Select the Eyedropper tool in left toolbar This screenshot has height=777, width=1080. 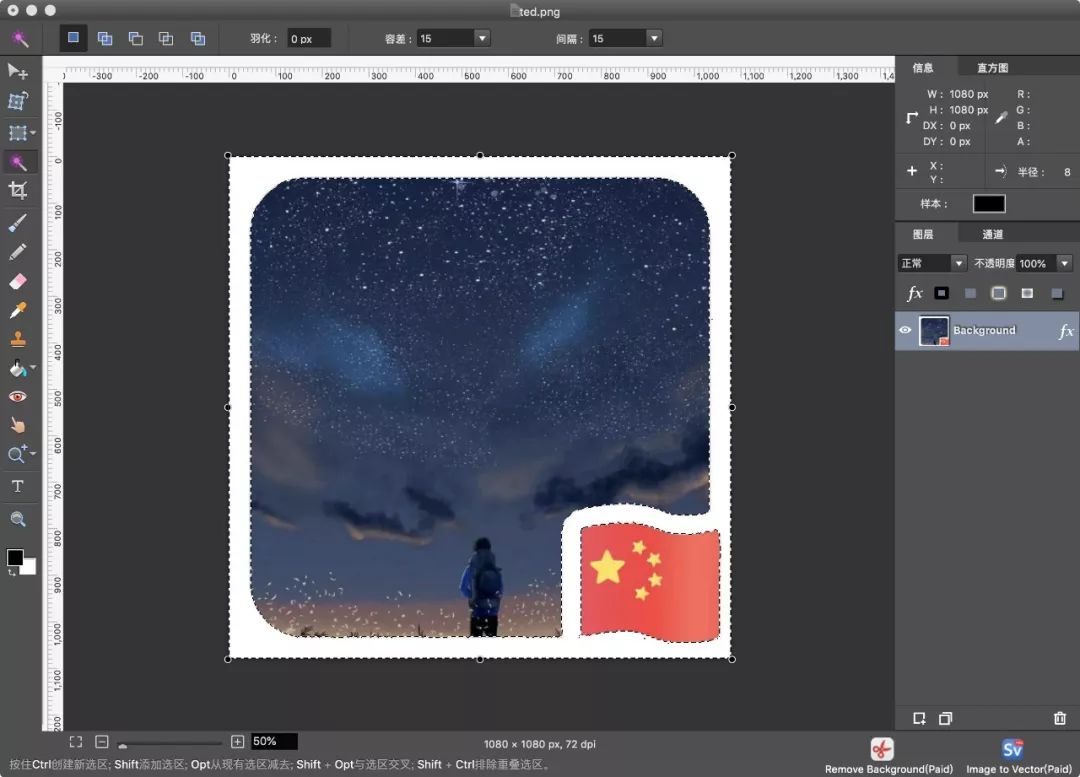click(18, 310)
